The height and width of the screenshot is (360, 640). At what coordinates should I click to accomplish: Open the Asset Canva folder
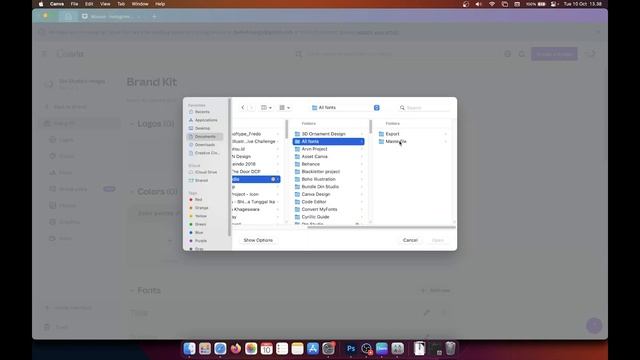[x=328, y=156]
